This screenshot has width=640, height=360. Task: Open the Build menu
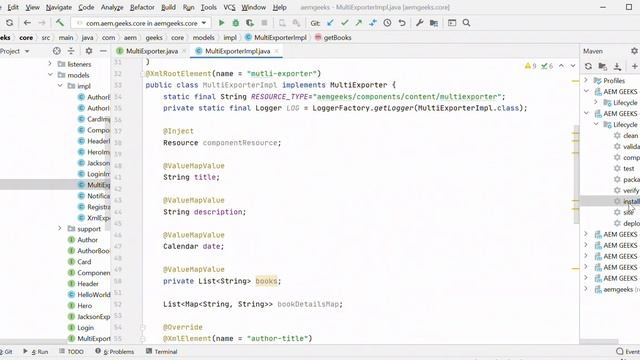pyautogui.click(x=168, y=7)
